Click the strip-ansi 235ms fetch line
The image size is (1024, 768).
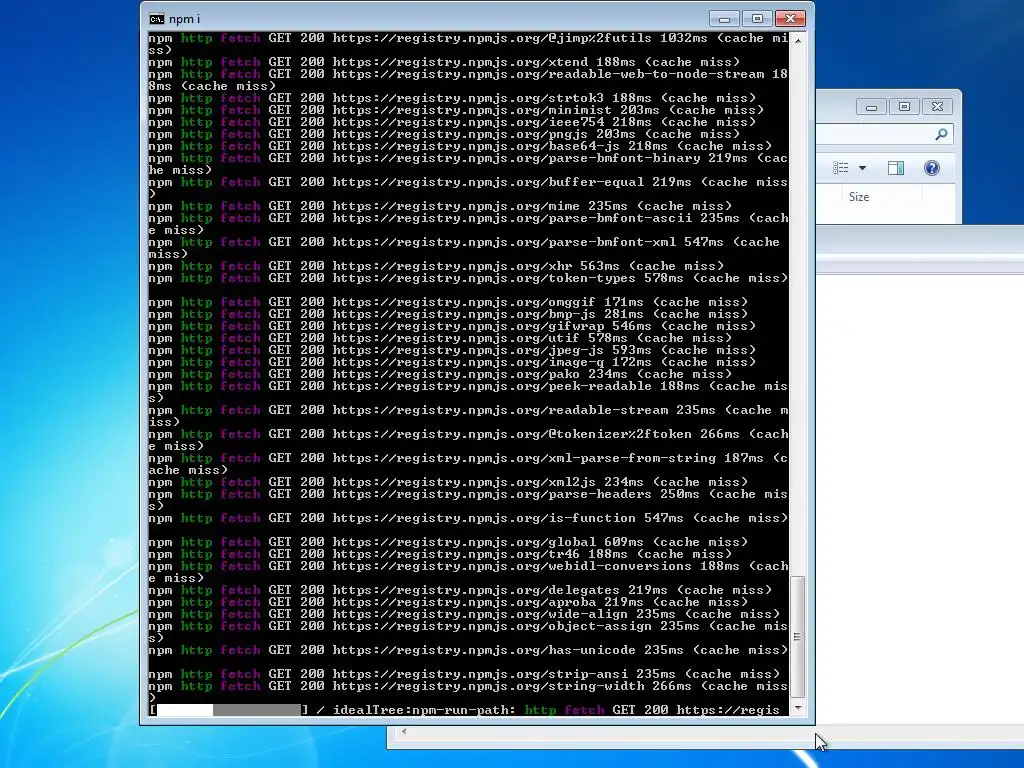pyautogui.click(x=464, y=675)
